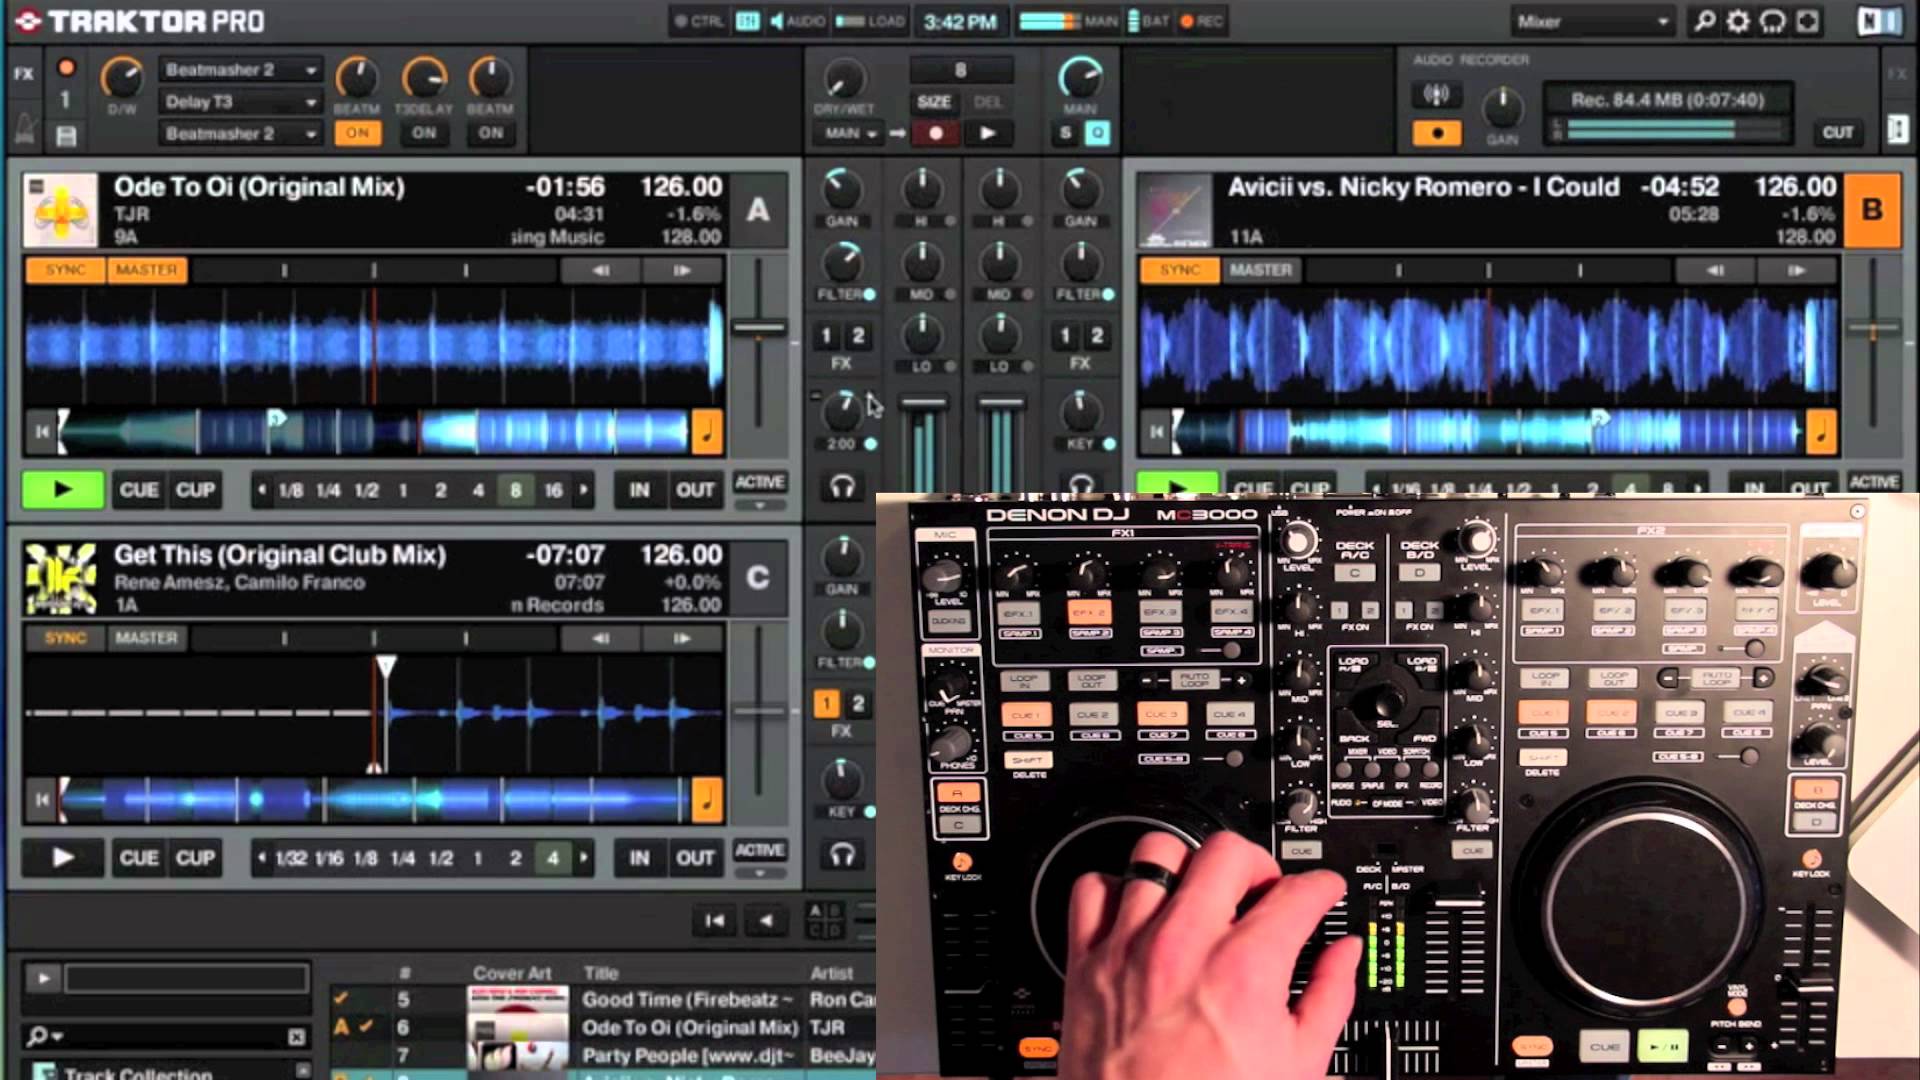Expand the Deck A panel arrow below ACTIVE

coord(760,505)
